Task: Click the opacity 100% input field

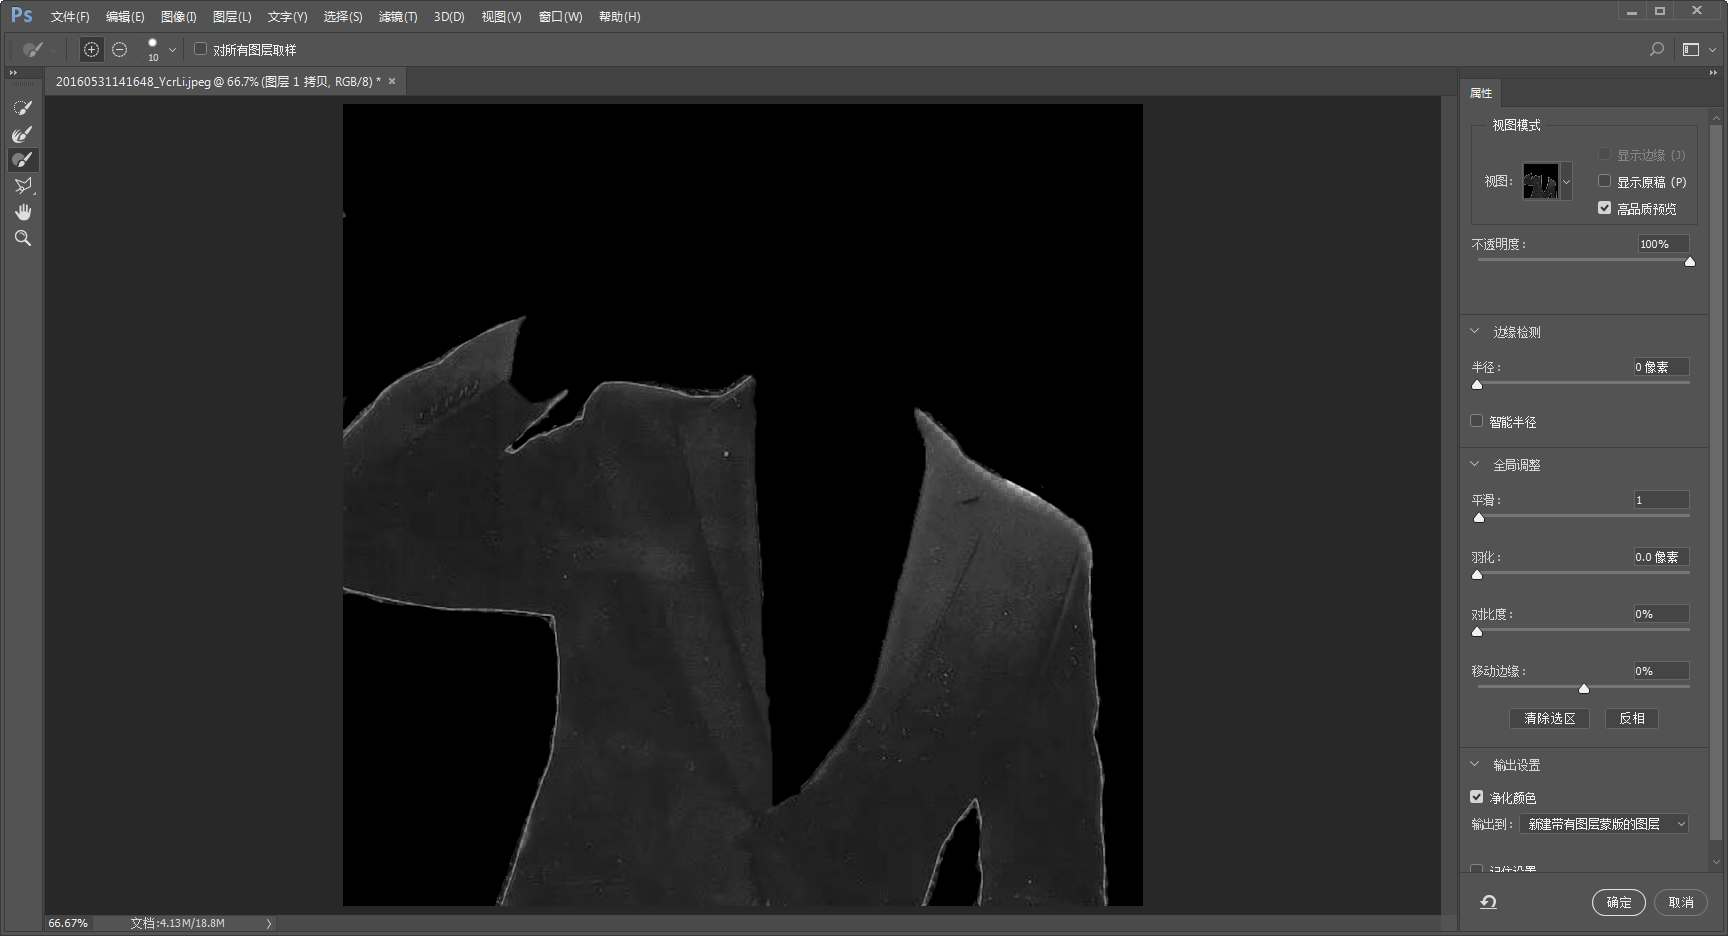Action: [1663, 244]
